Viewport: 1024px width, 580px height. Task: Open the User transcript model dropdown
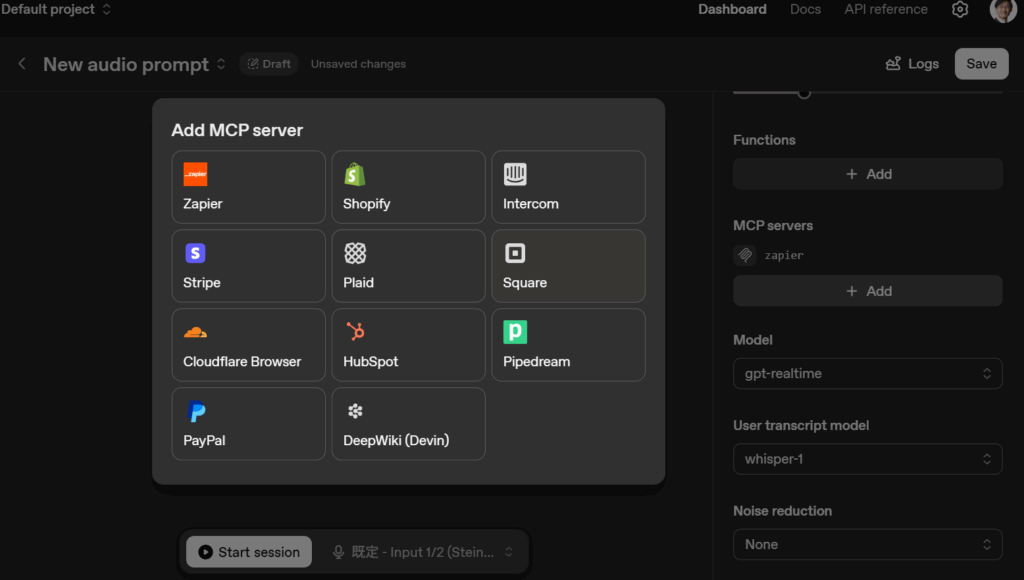(867, 459)
